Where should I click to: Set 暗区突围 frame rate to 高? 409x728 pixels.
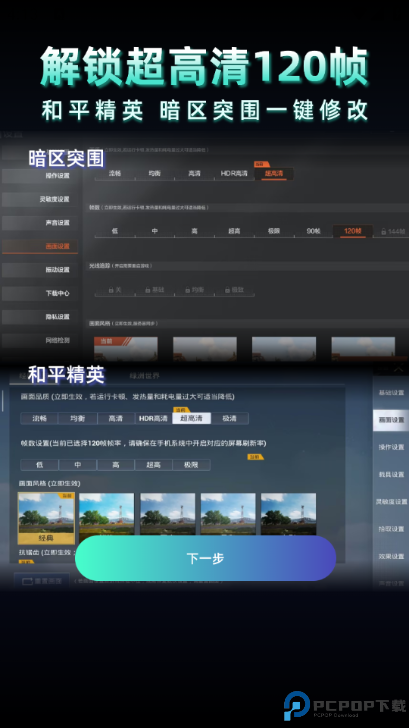(x=195, y=231)
